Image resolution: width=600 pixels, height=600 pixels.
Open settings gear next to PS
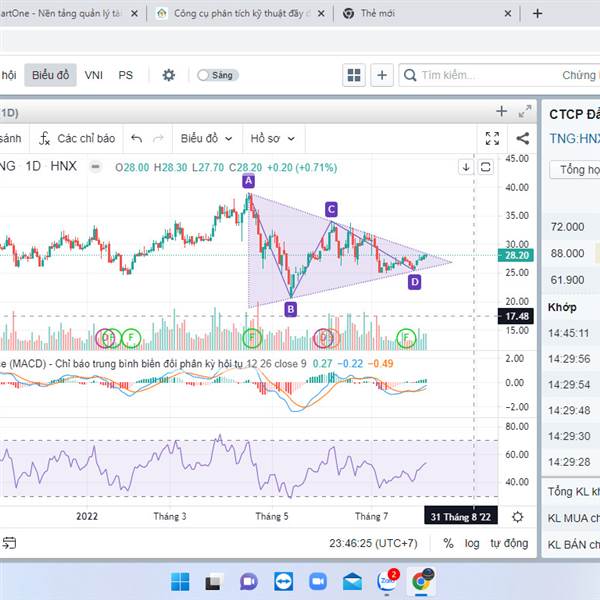pyautogui.click(x=168, y=75)
